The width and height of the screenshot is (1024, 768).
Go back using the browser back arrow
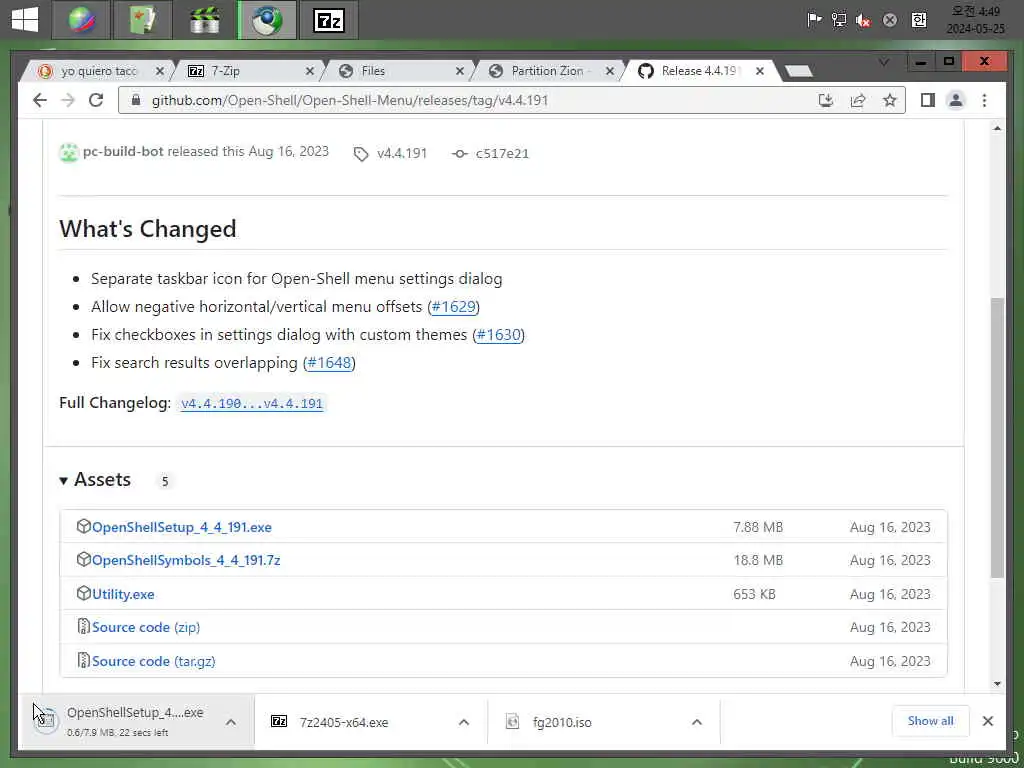(x=40, y=100)
